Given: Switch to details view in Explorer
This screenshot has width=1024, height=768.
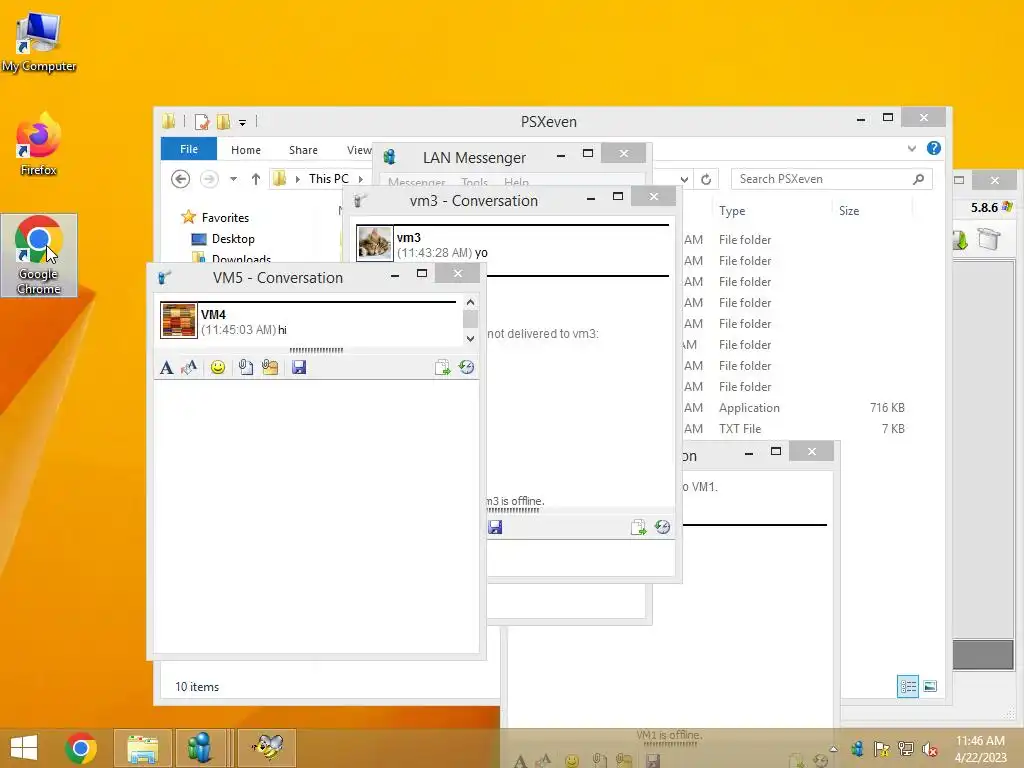Looking at the screenshot, I should 908,686.
